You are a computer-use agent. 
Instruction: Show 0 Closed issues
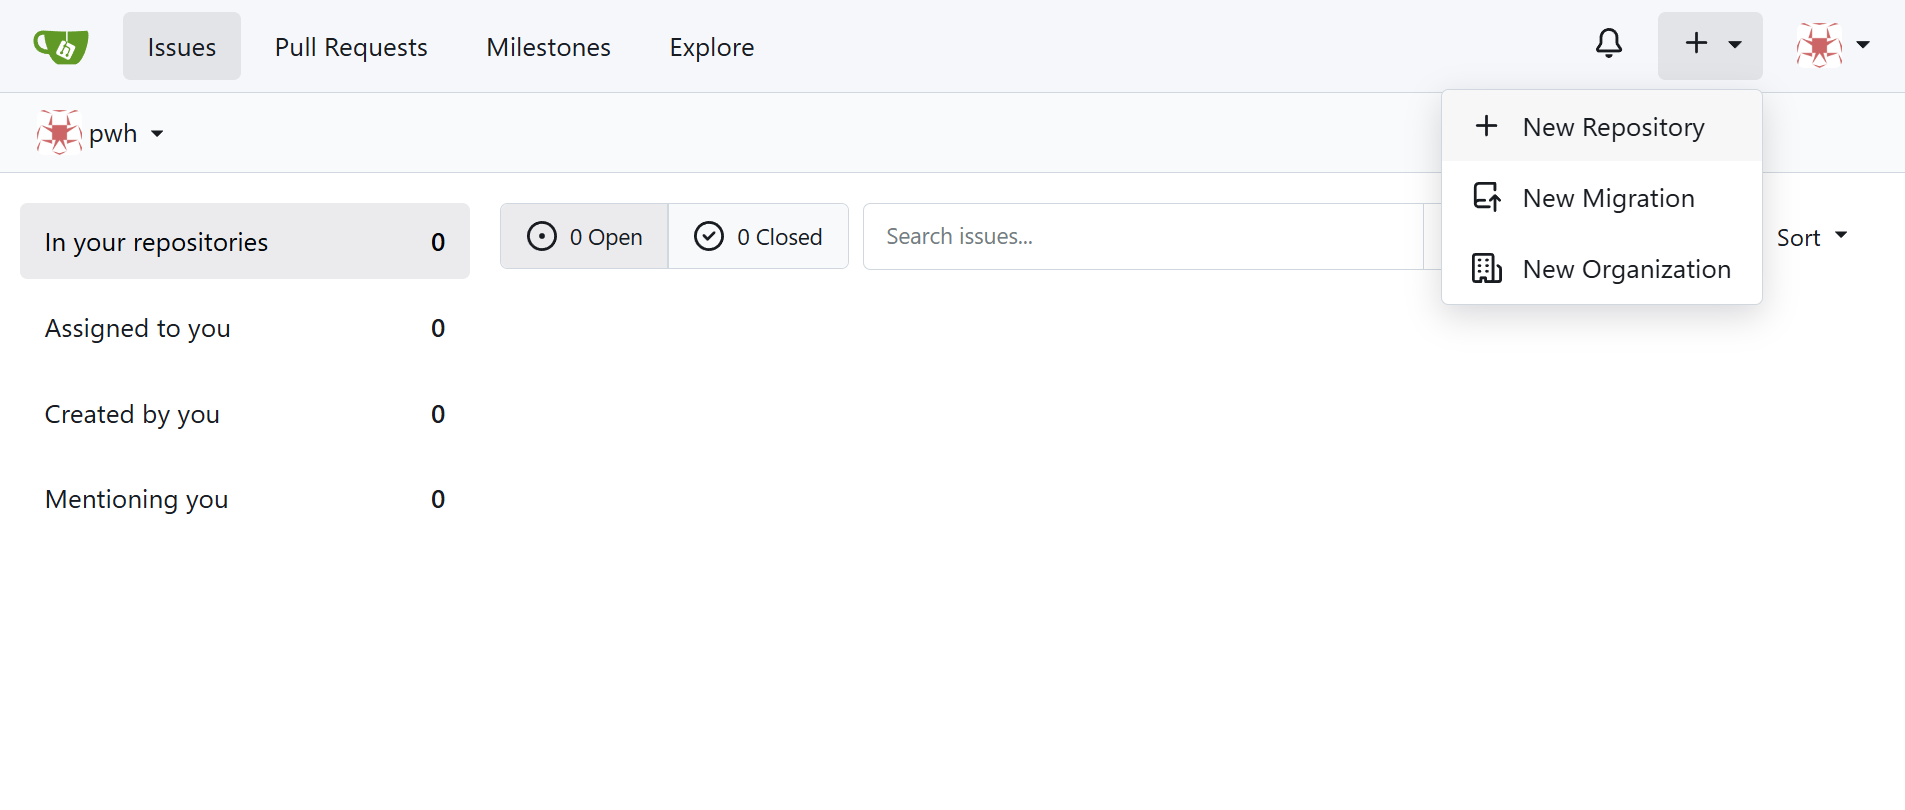pos(758,237)
